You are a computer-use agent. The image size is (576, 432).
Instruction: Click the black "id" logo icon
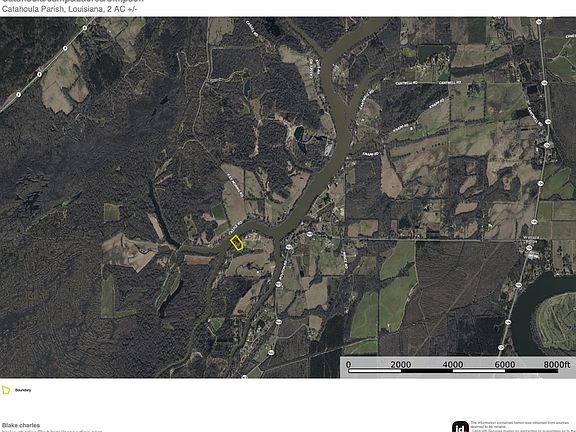pos(460,427)
